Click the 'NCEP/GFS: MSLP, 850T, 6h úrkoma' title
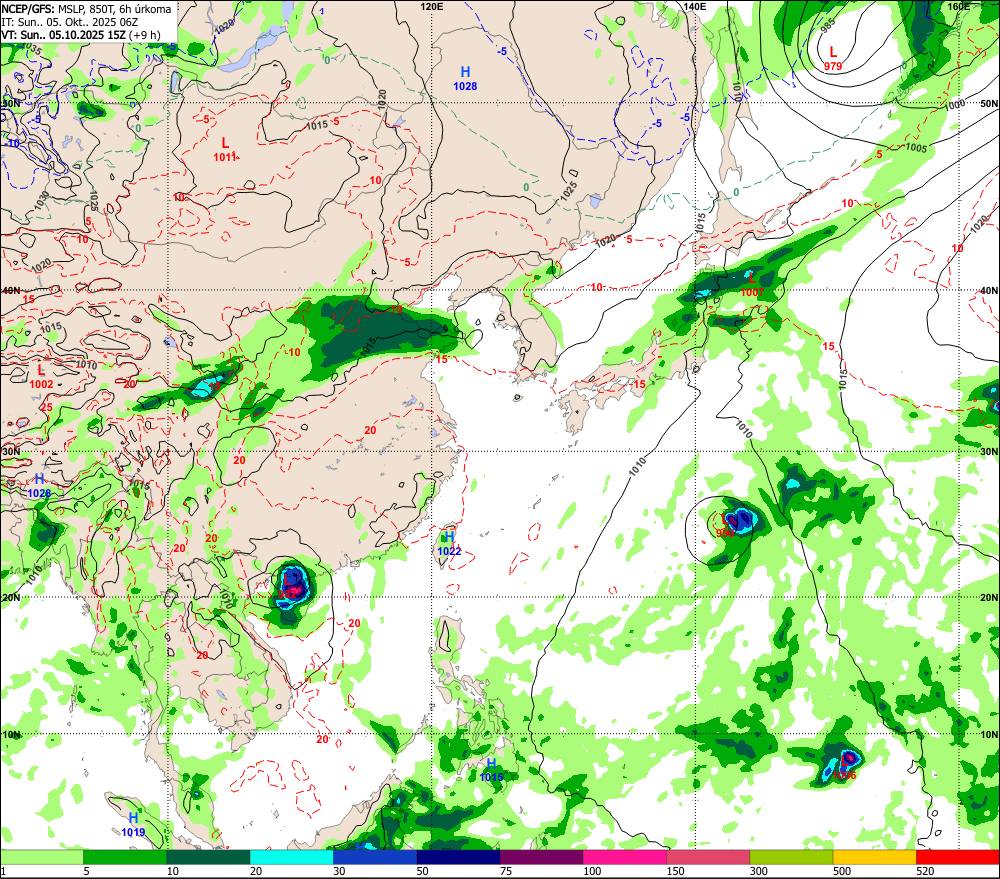Image resolution: width=1000 pixels, height=879 pixels. 86,9
